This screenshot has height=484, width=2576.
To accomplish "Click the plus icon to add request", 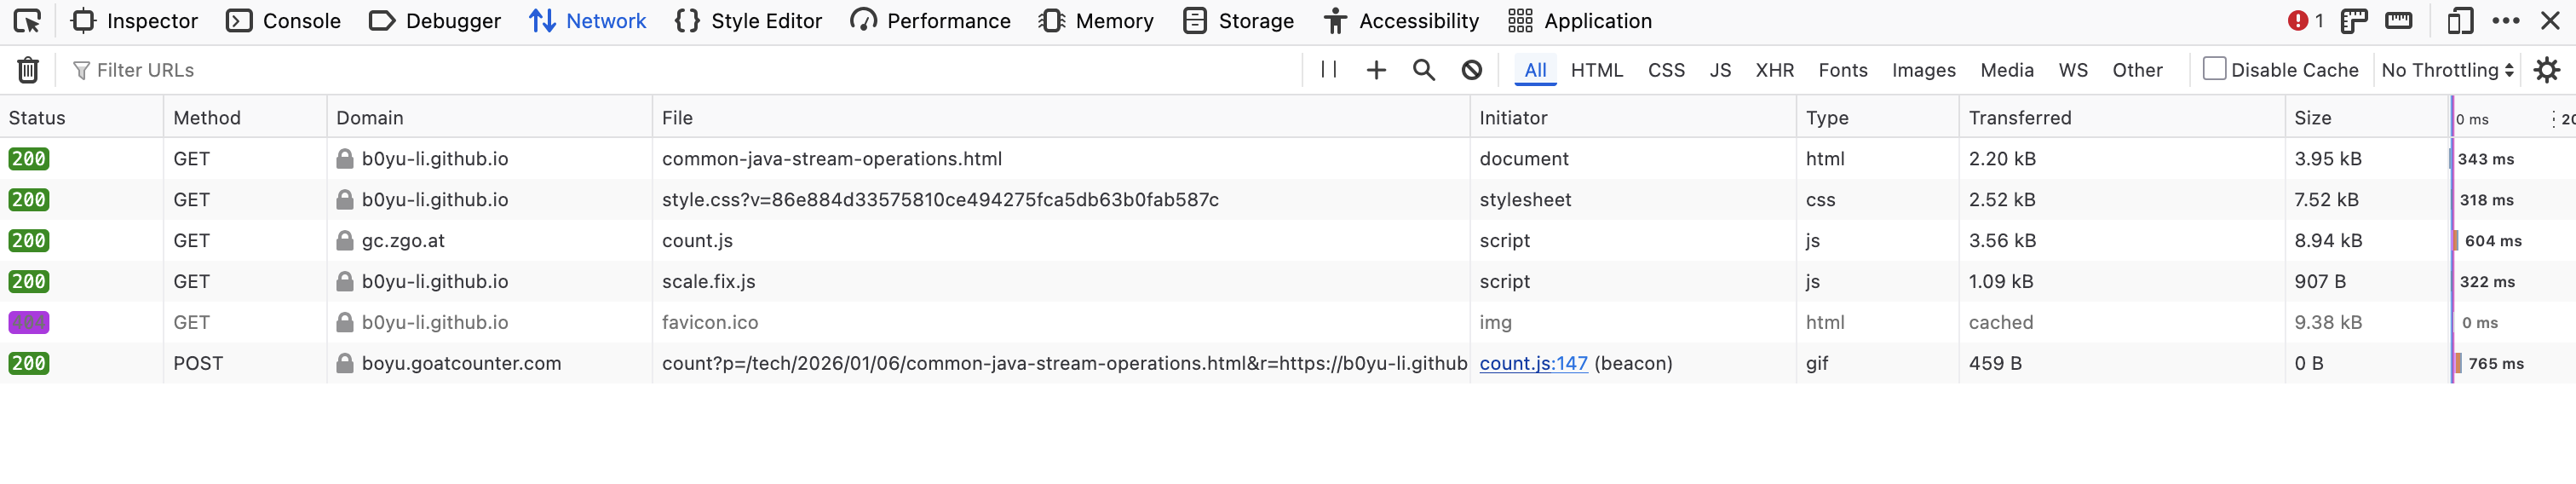I will [x=1376, y=70].
